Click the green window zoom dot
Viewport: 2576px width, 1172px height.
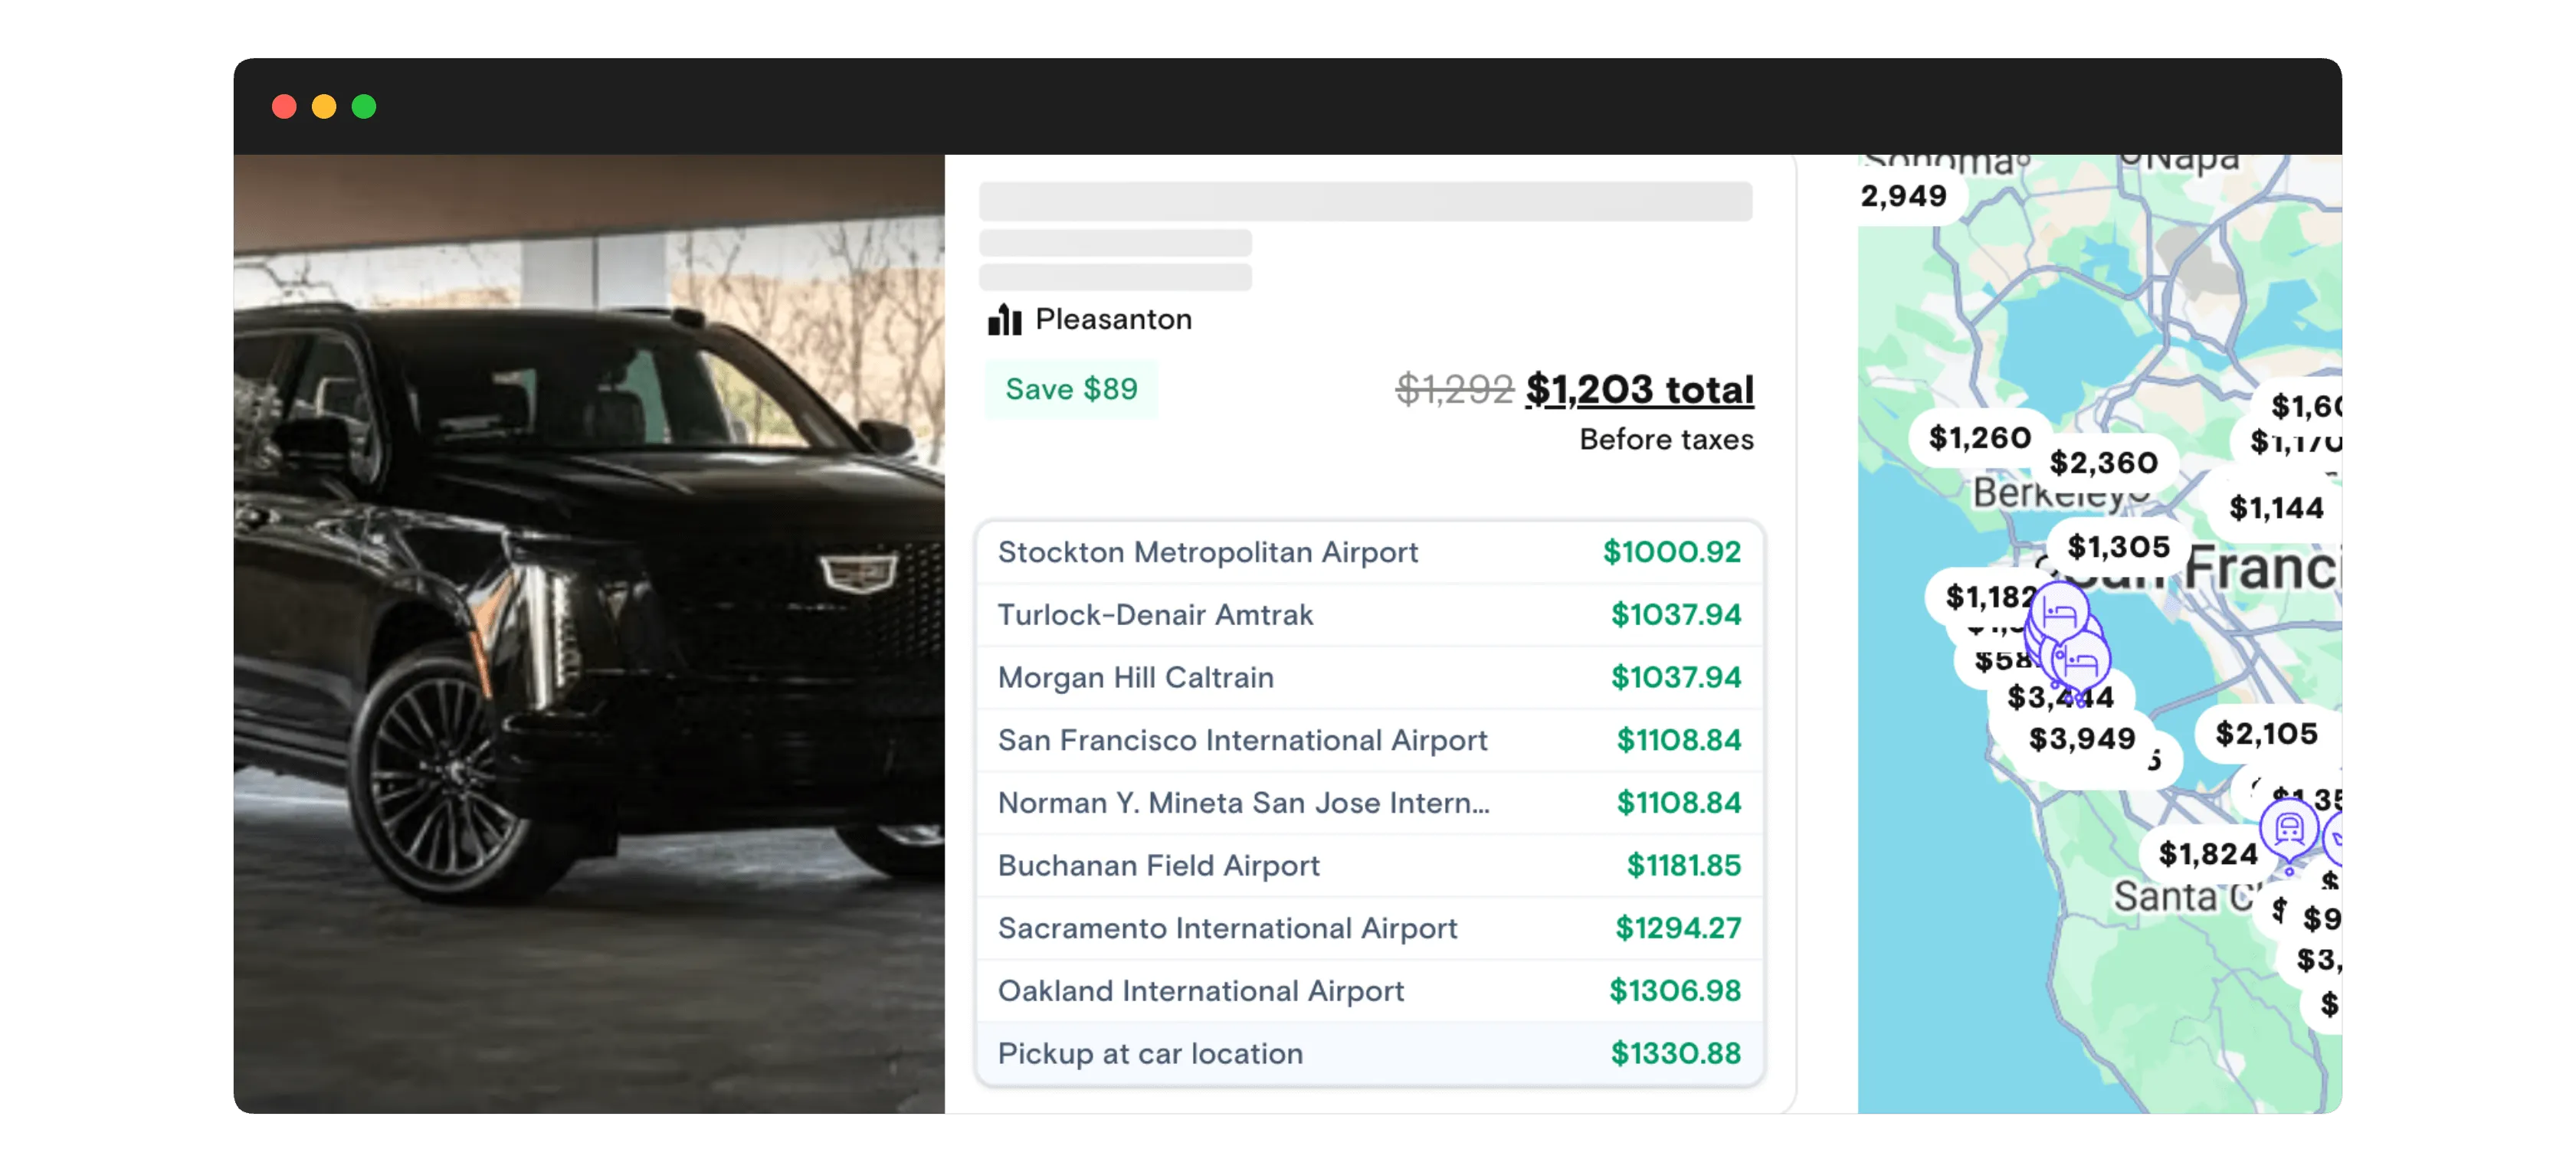click(364, 107)
